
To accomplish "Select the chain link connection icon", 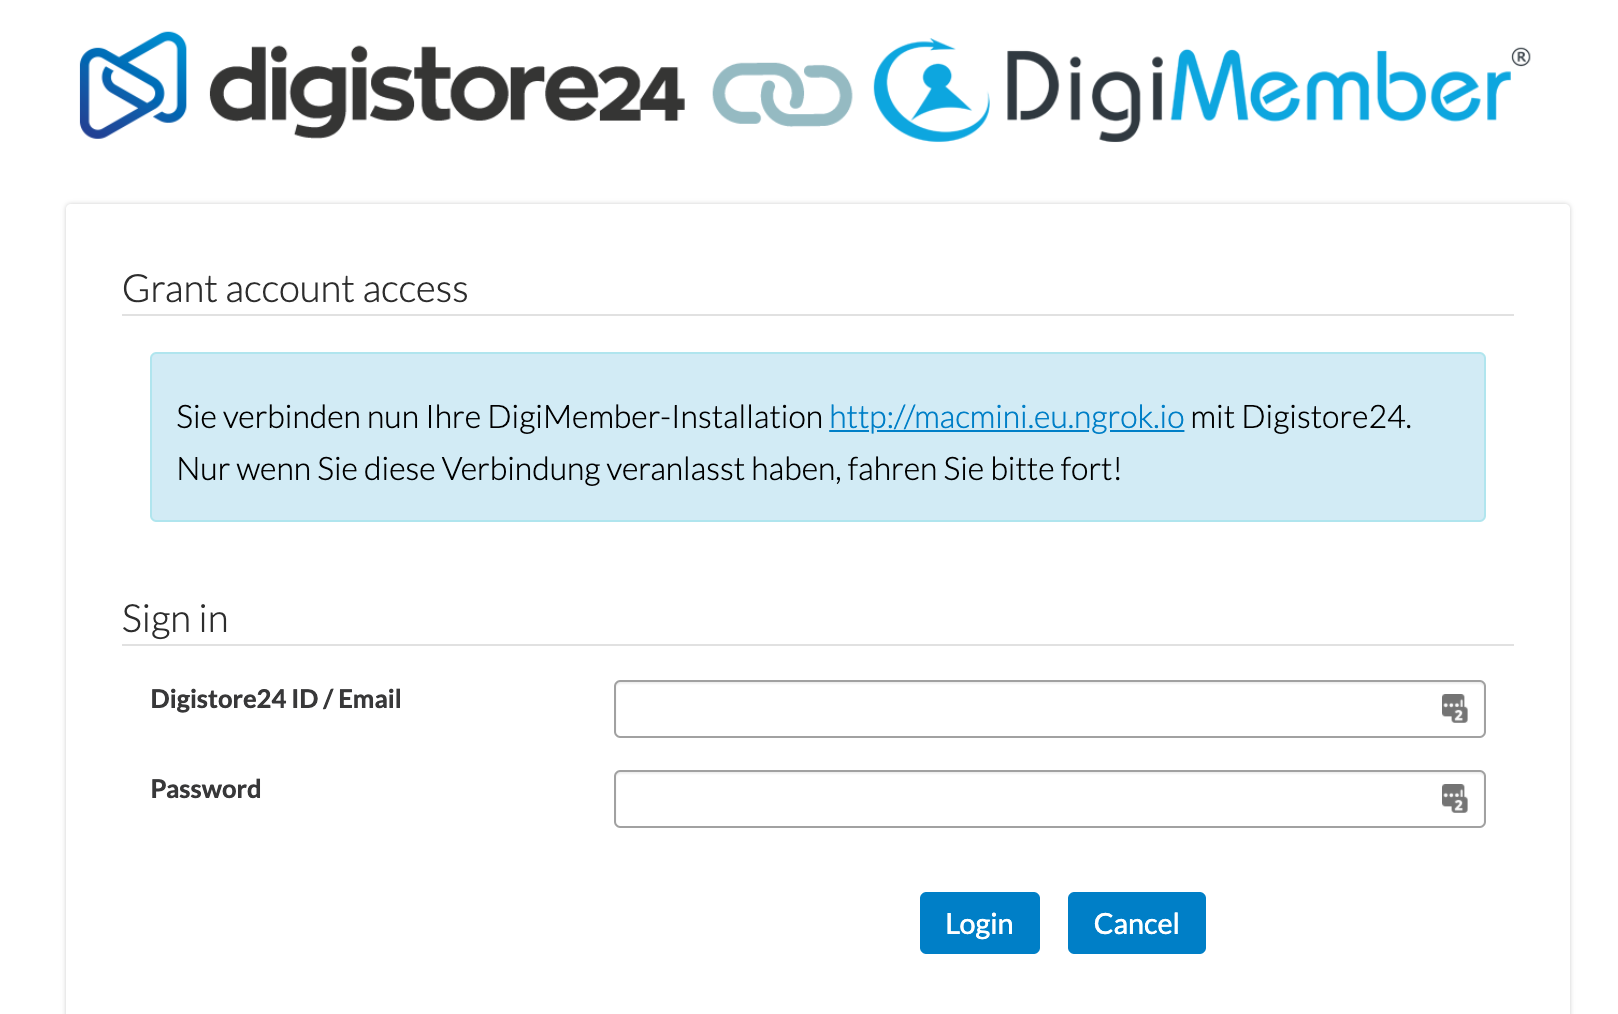I will coord(781,95).
